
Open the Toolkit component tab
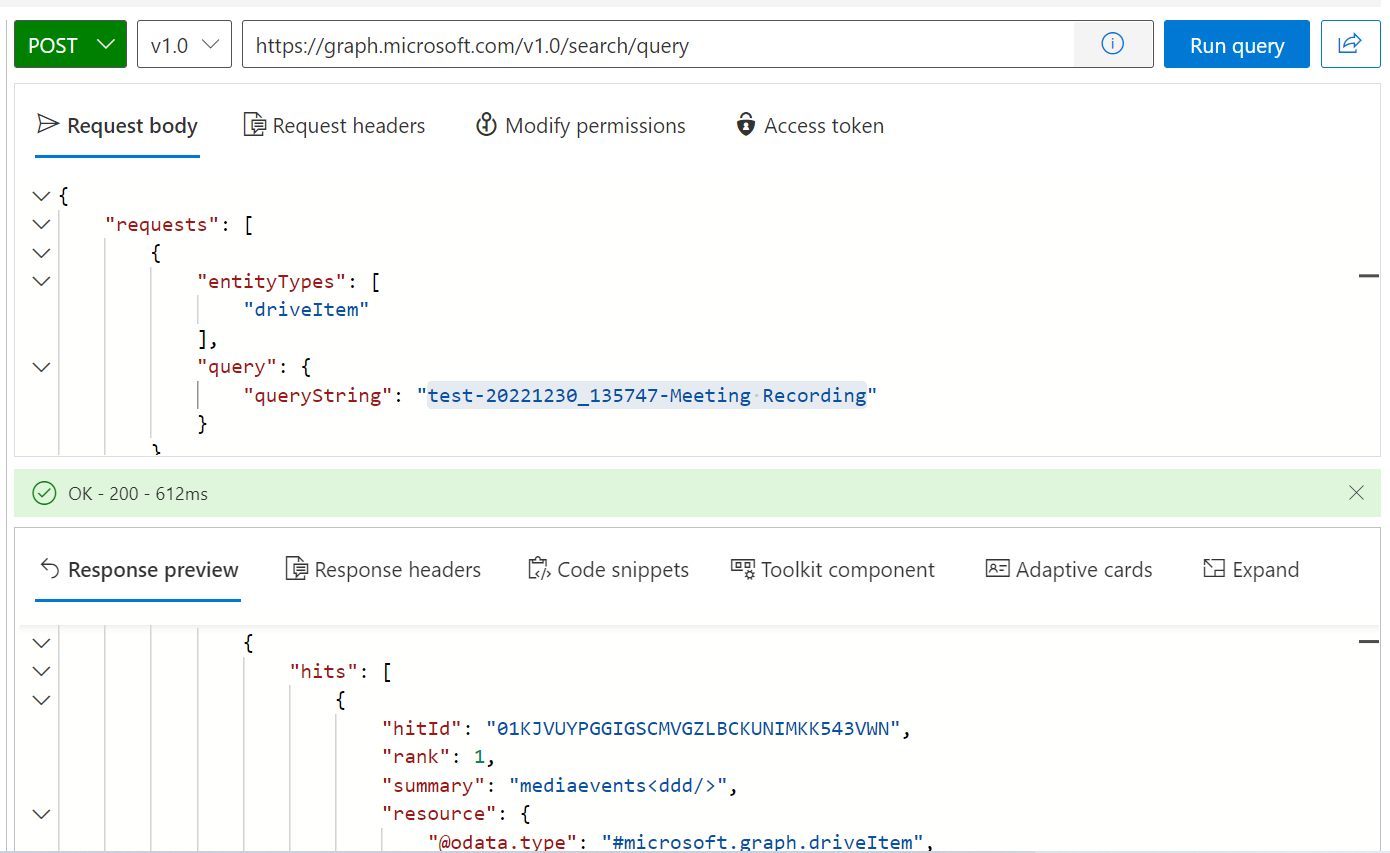[x=833, y=570]
